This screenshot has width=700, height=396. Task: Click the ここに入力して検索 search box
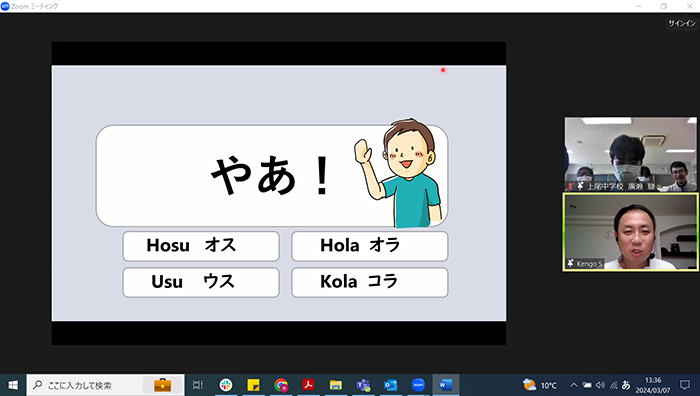pyautogui.click(x=105, y=385)
